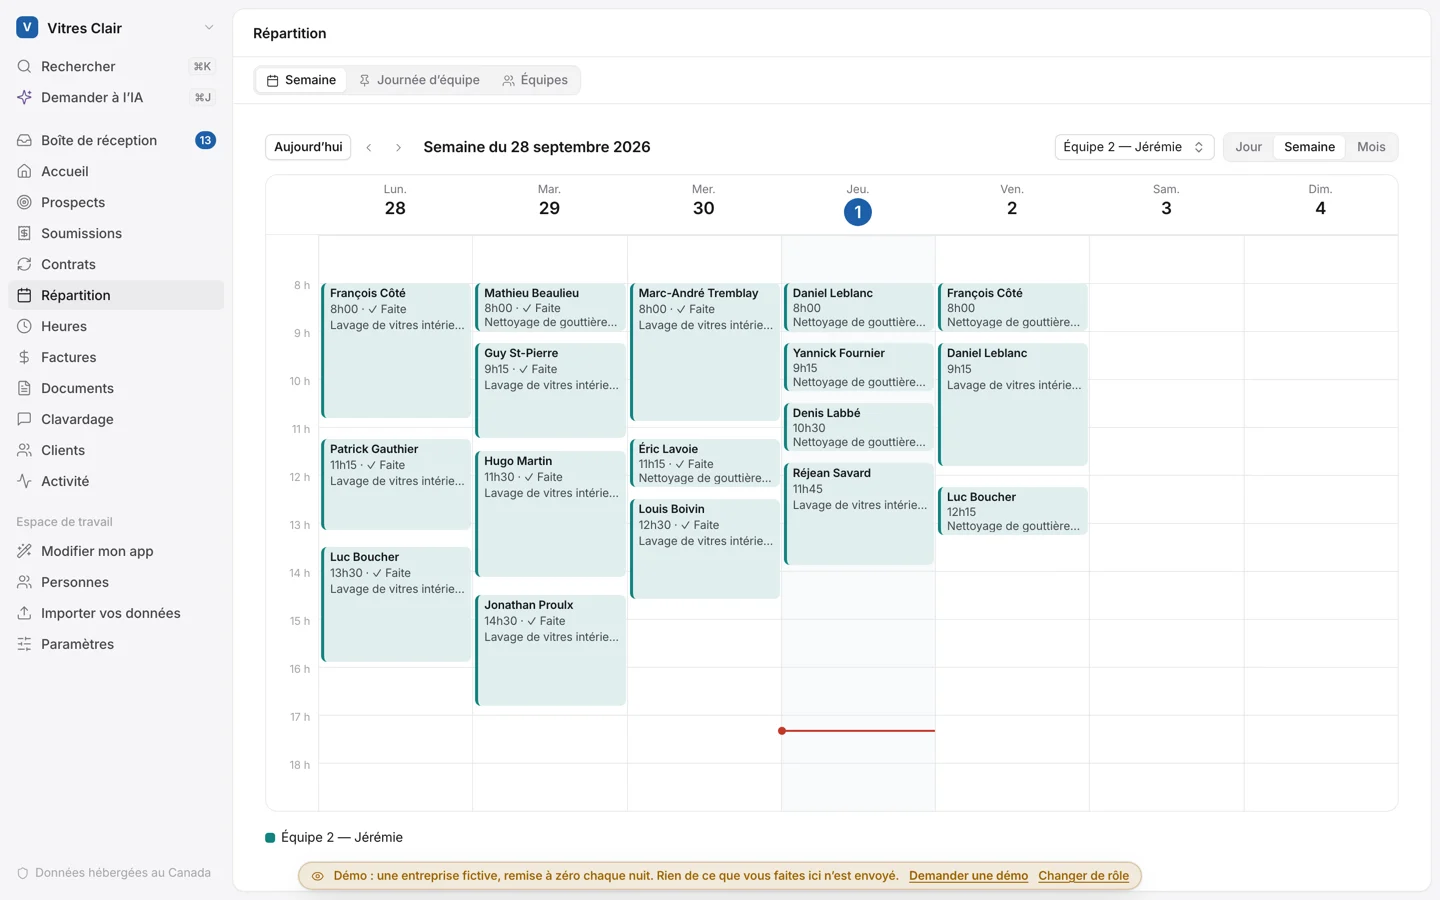
Task: Click the Importer vos données upload icon
Action: (24, 613)
